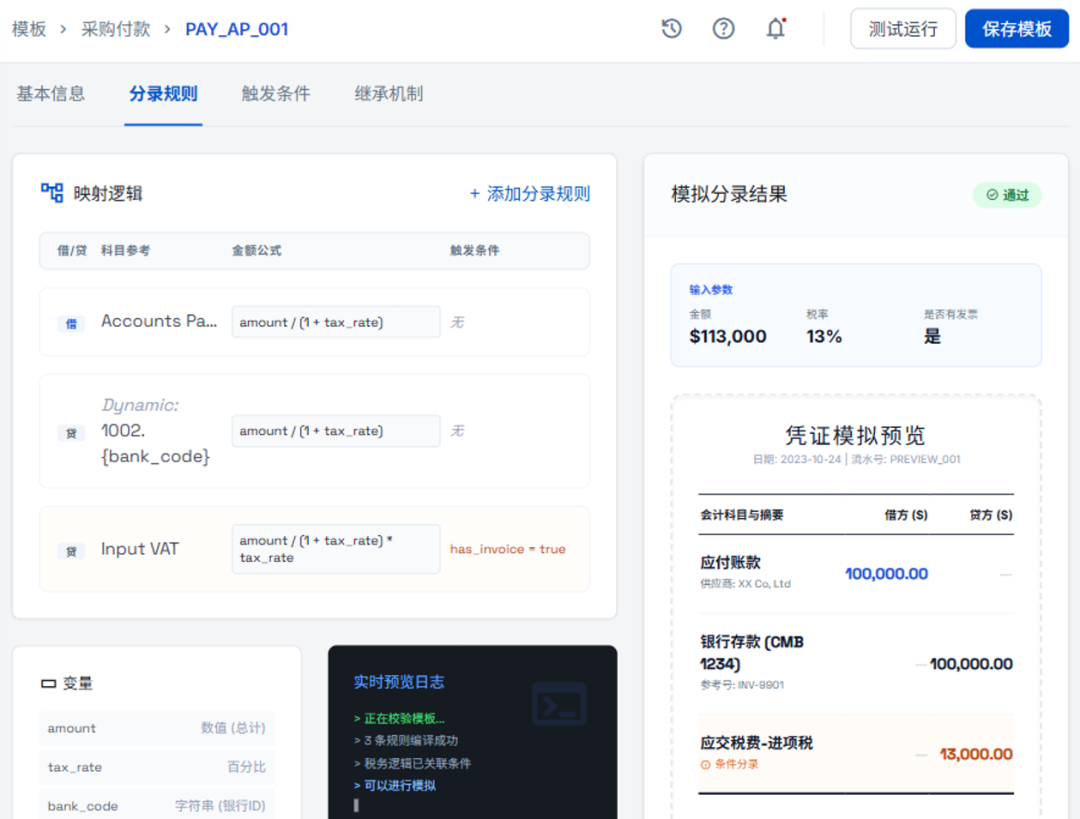Click the 触发条件 column header in the table
The width and height of the screenshot is (1080, 819).
[x=475, y=251]
